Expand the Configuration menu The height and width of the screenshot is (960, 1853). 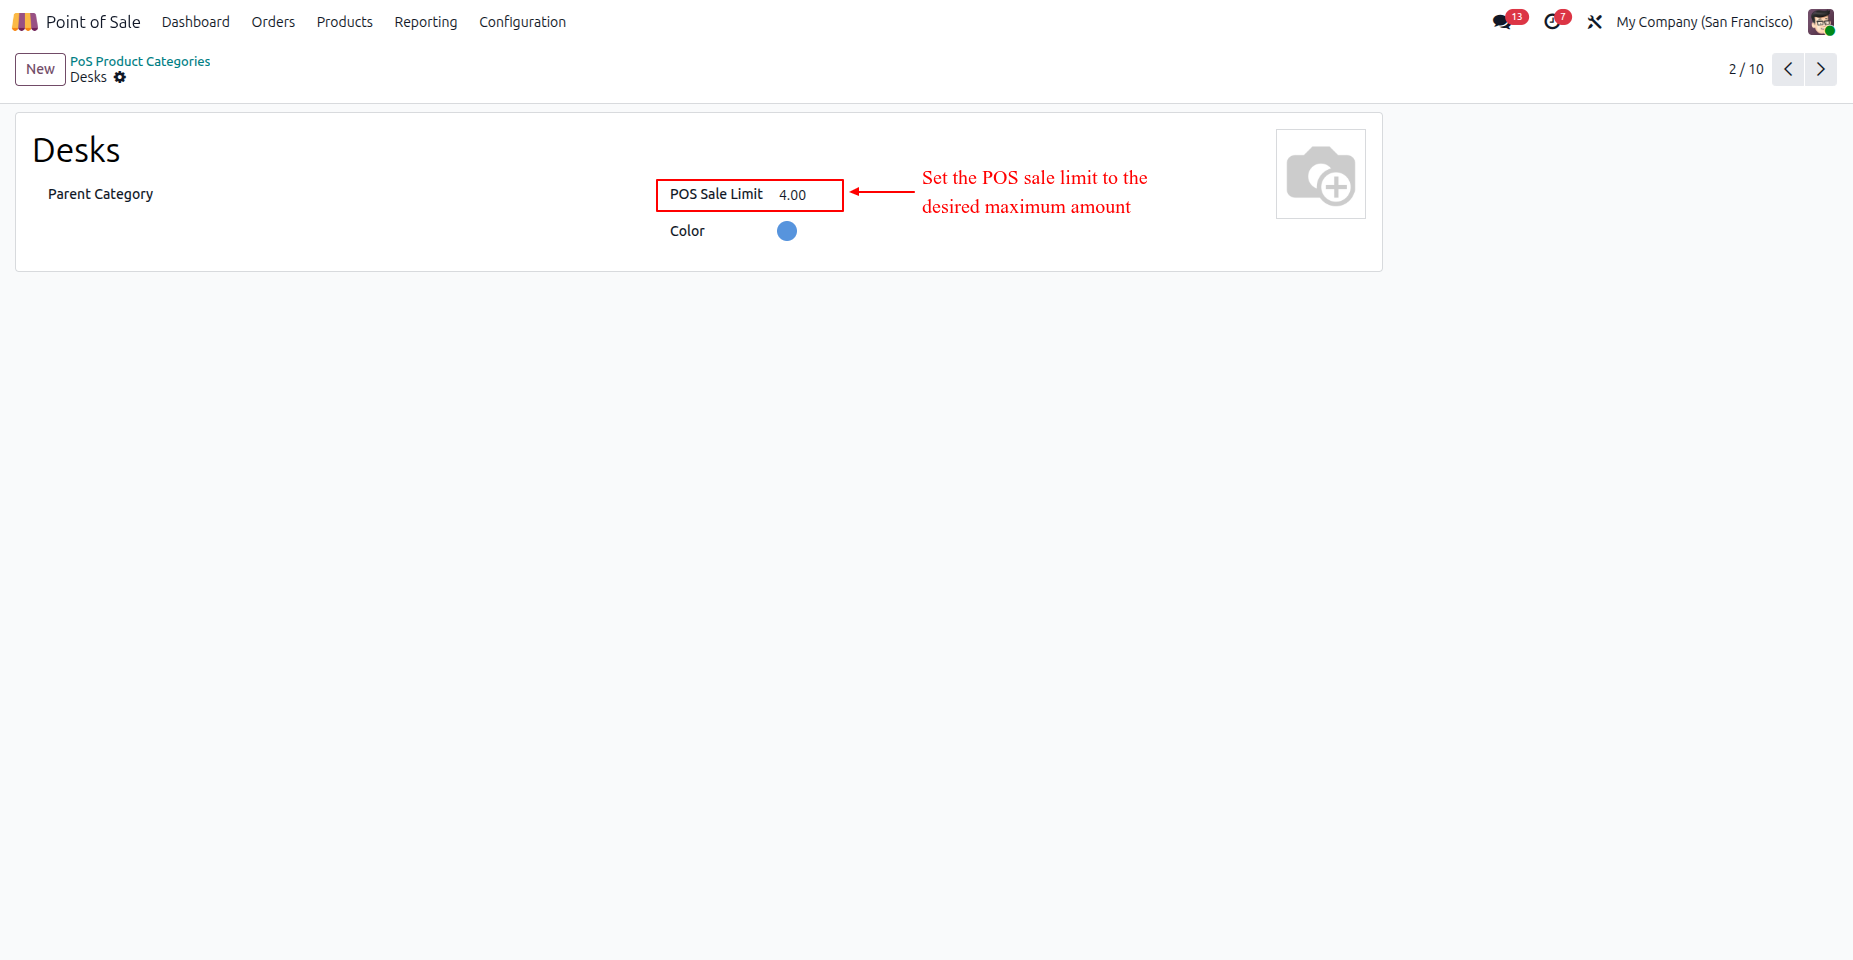pyautogui.click(x=522, y=22)
